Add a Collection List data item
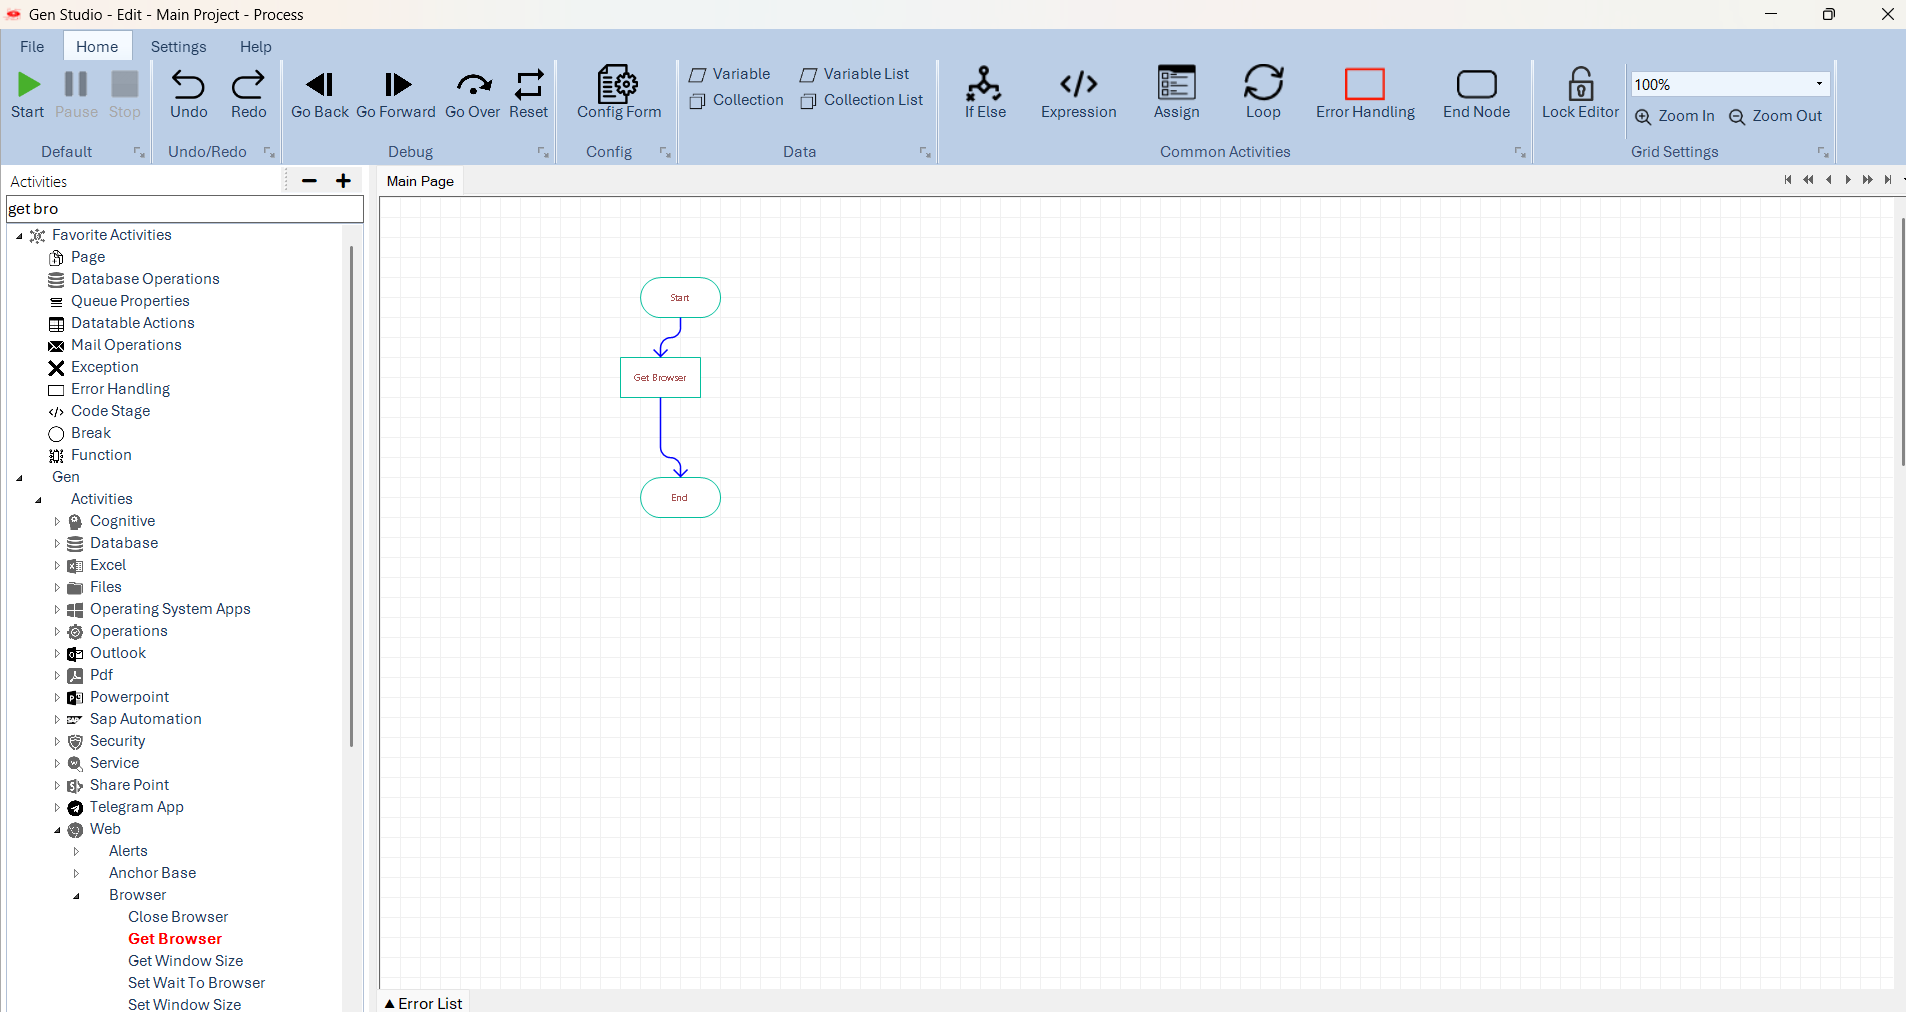 tap(862, 100)
